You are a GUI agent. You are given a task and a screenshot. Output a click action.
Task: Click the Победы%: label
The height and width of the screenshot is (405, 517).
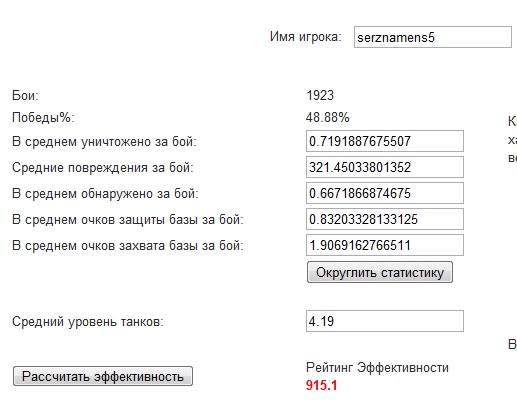coord(43,117)
